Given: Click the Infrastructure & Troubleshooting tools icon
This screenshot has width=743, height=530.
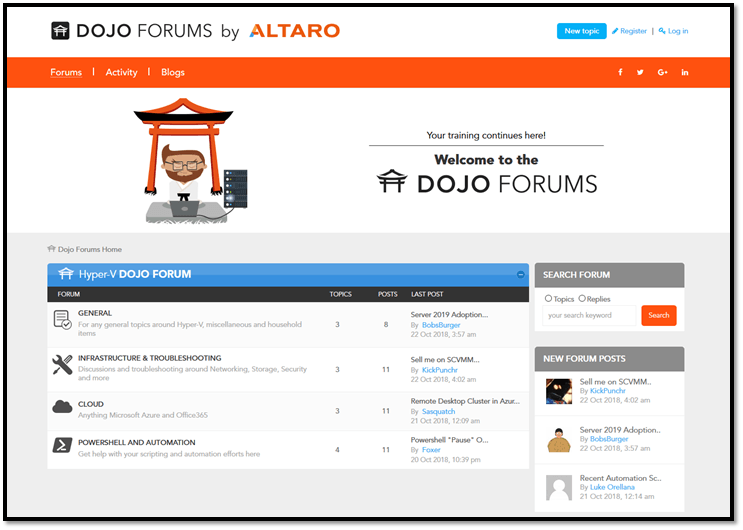Looking at the screenshot, I should coord(62,365).
